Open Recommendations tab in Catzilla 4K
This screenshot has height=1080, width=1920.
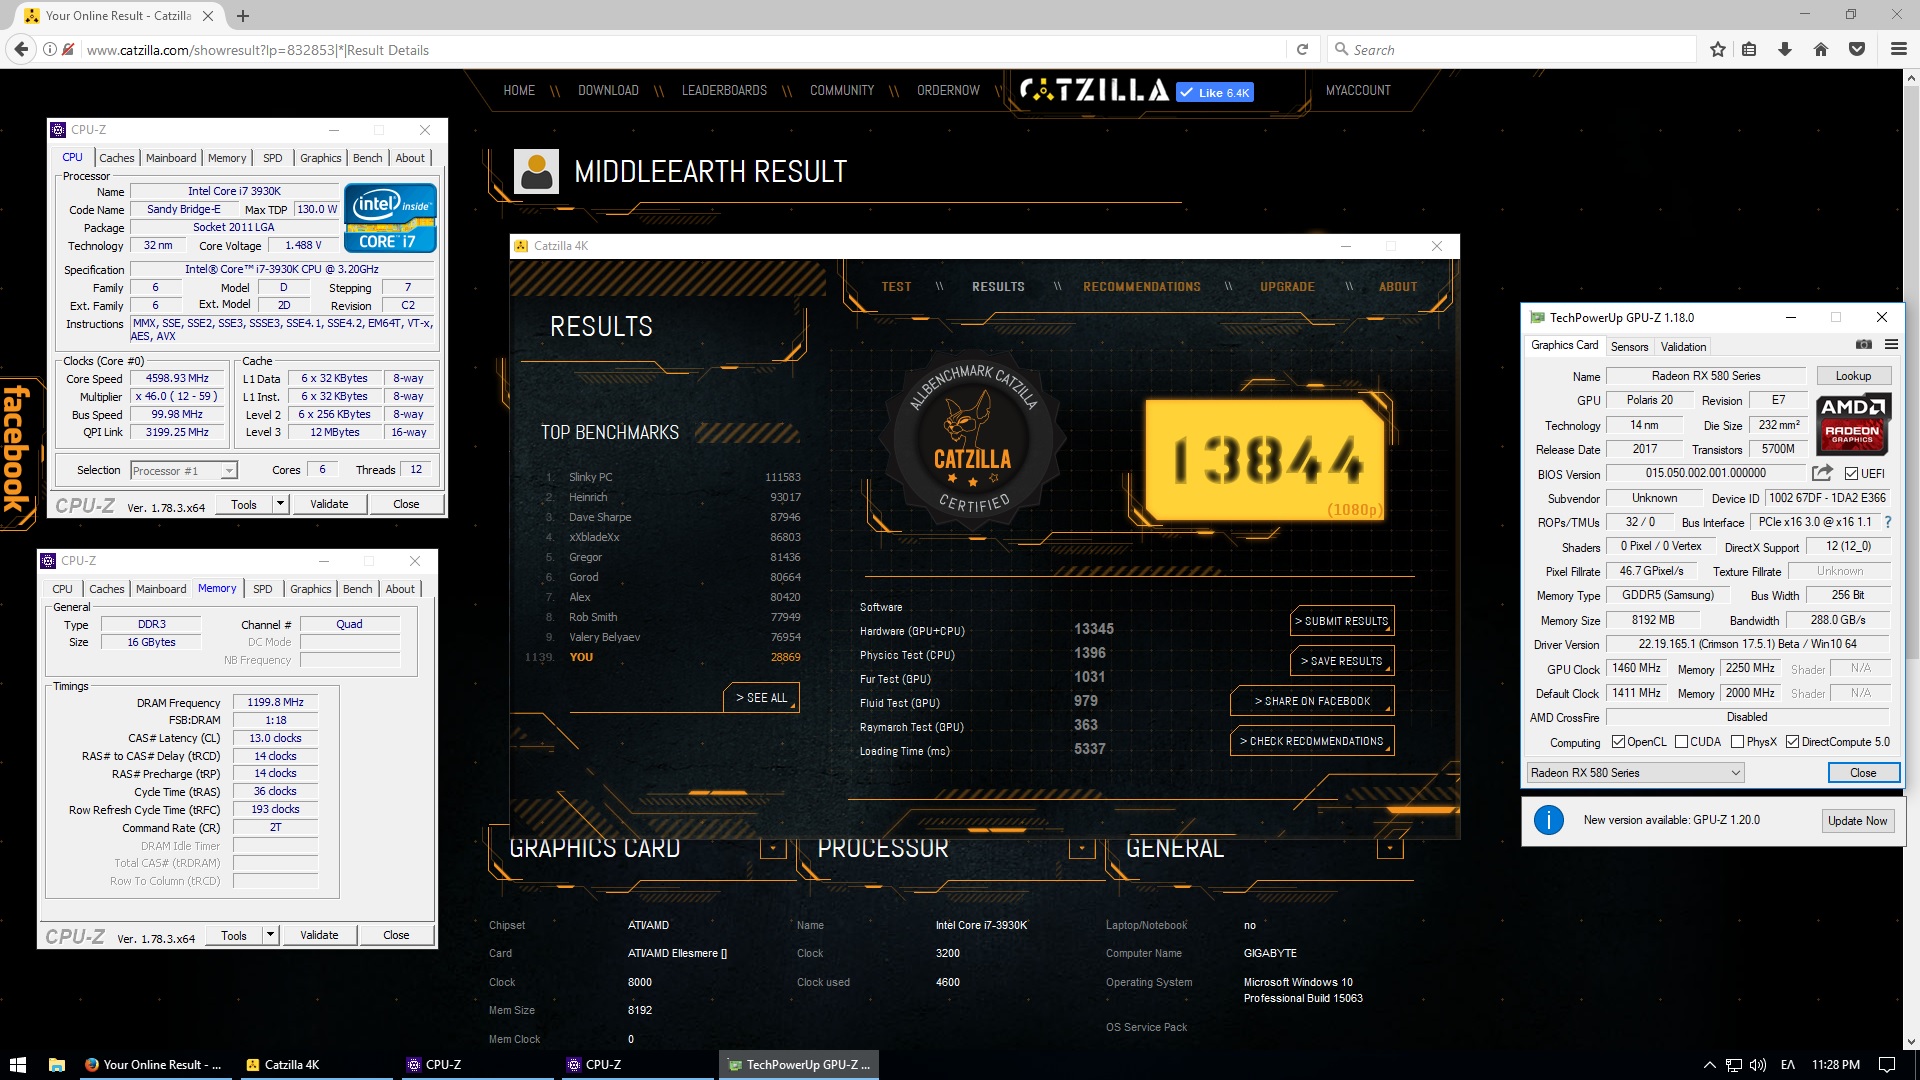pos(1141,287)
